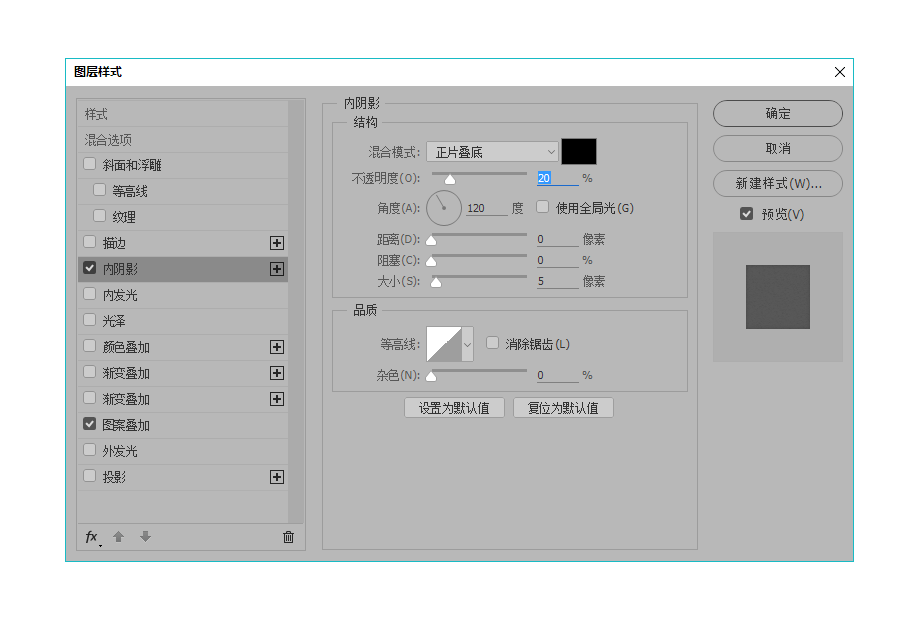Click the 复位为默认值 button
The image size is (920, 620).
click(563, 408)
